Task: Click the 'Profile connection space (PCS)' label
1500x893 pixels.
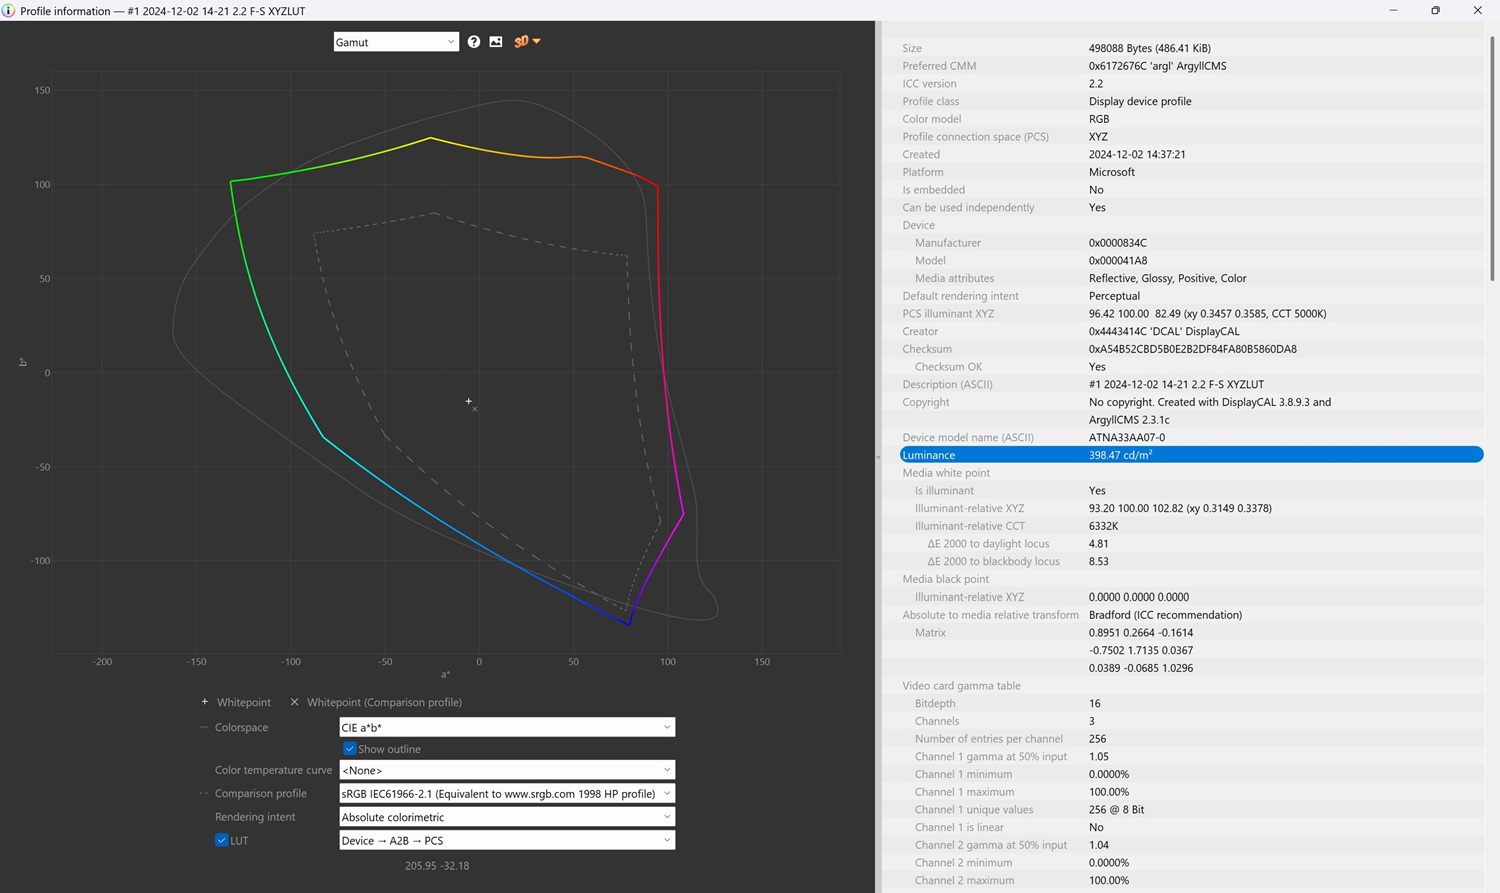Action: click(975, 137)
